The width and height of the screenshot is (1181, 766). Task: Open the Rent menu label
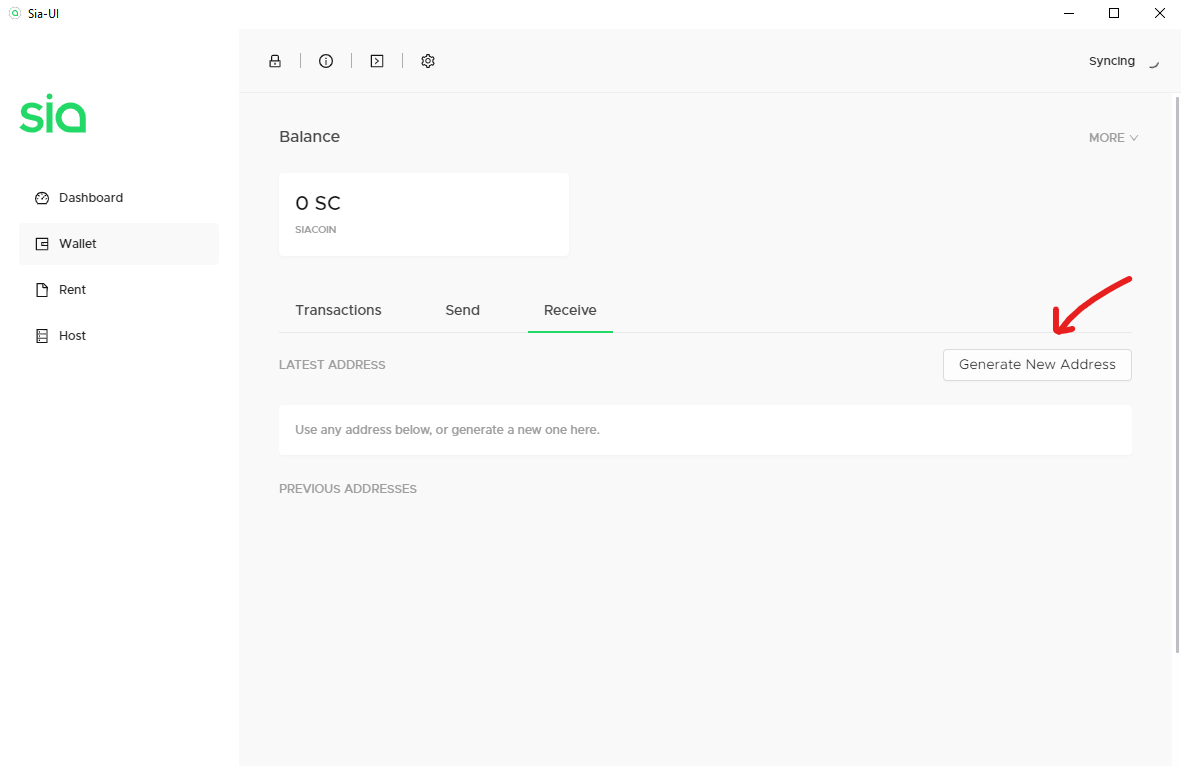72,290
